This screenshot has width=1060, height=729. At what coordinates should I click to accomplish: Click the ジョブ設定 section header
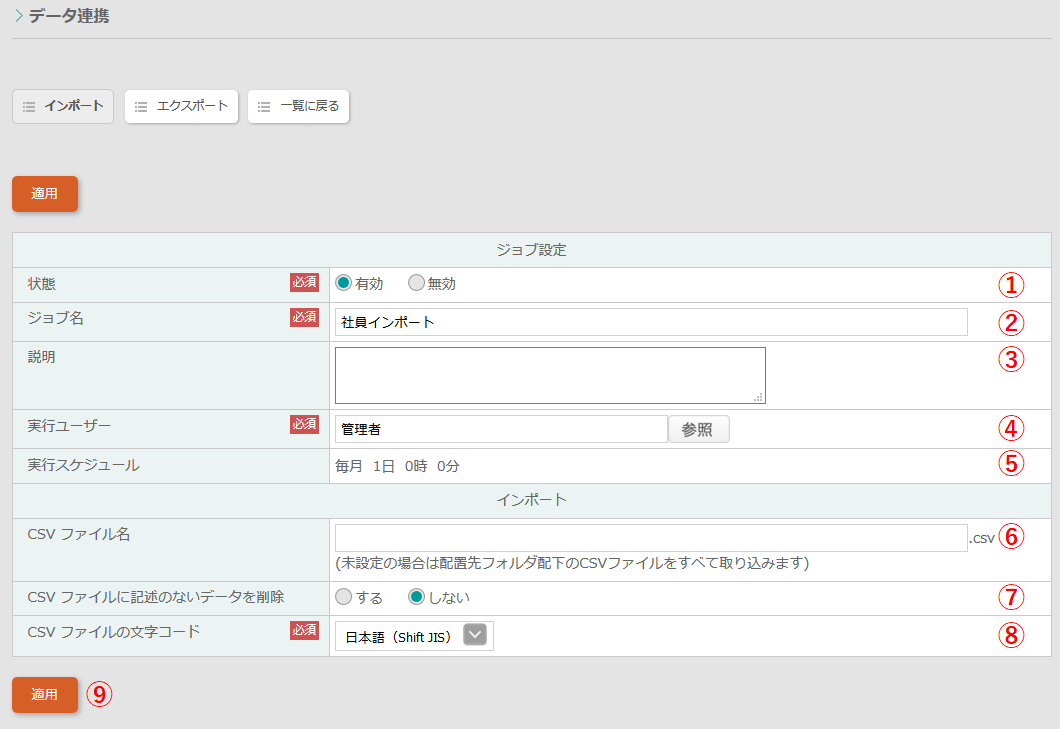(531, 250)
